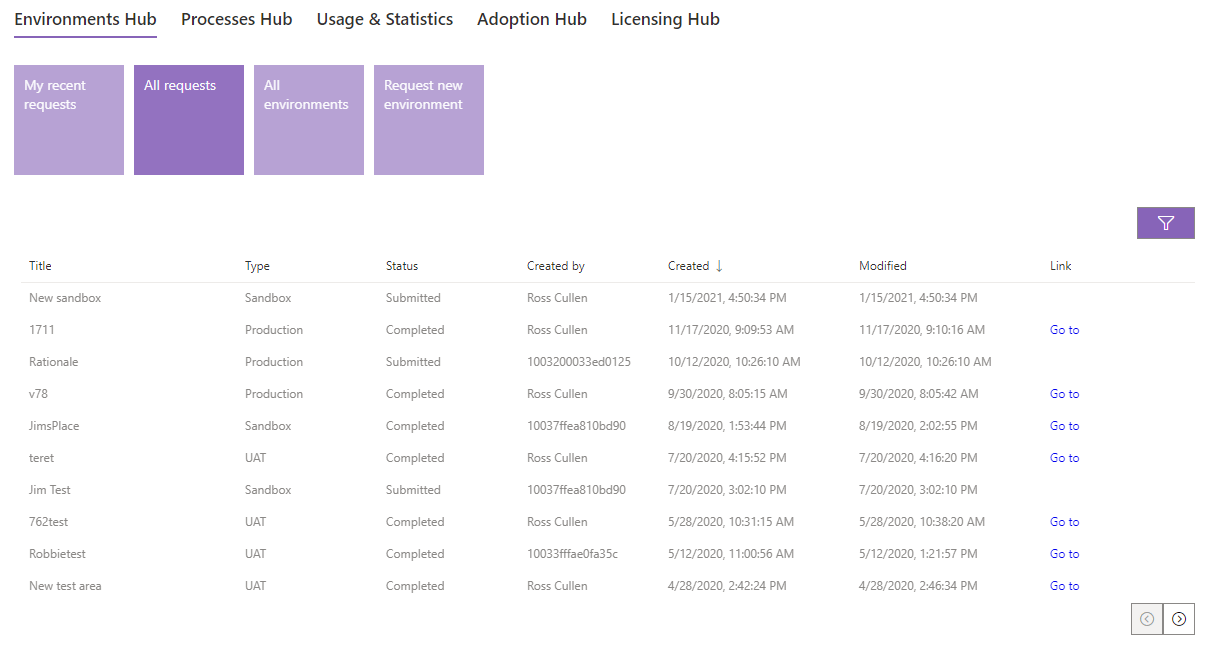Select the My recent requests tile
Image resolution: width=1222 pixels, height=645 pixels.
click(x=69, y=120)
